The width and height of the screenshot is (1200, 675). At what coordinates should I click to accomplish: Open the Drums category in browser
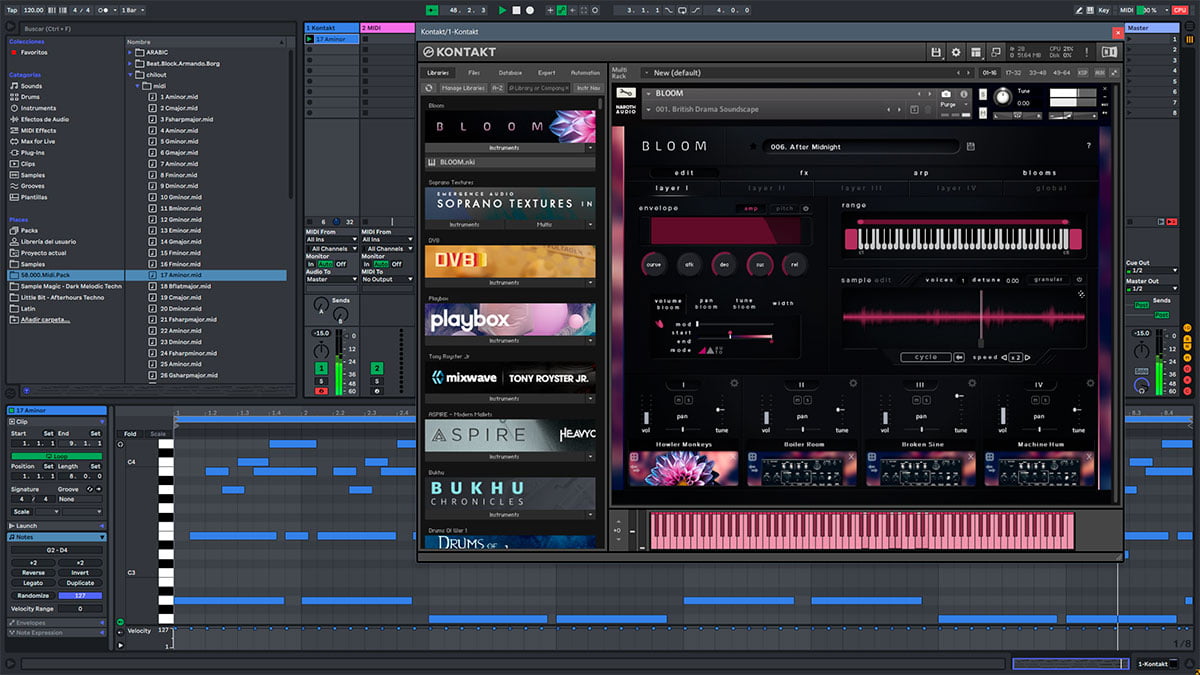pos(31,97)
